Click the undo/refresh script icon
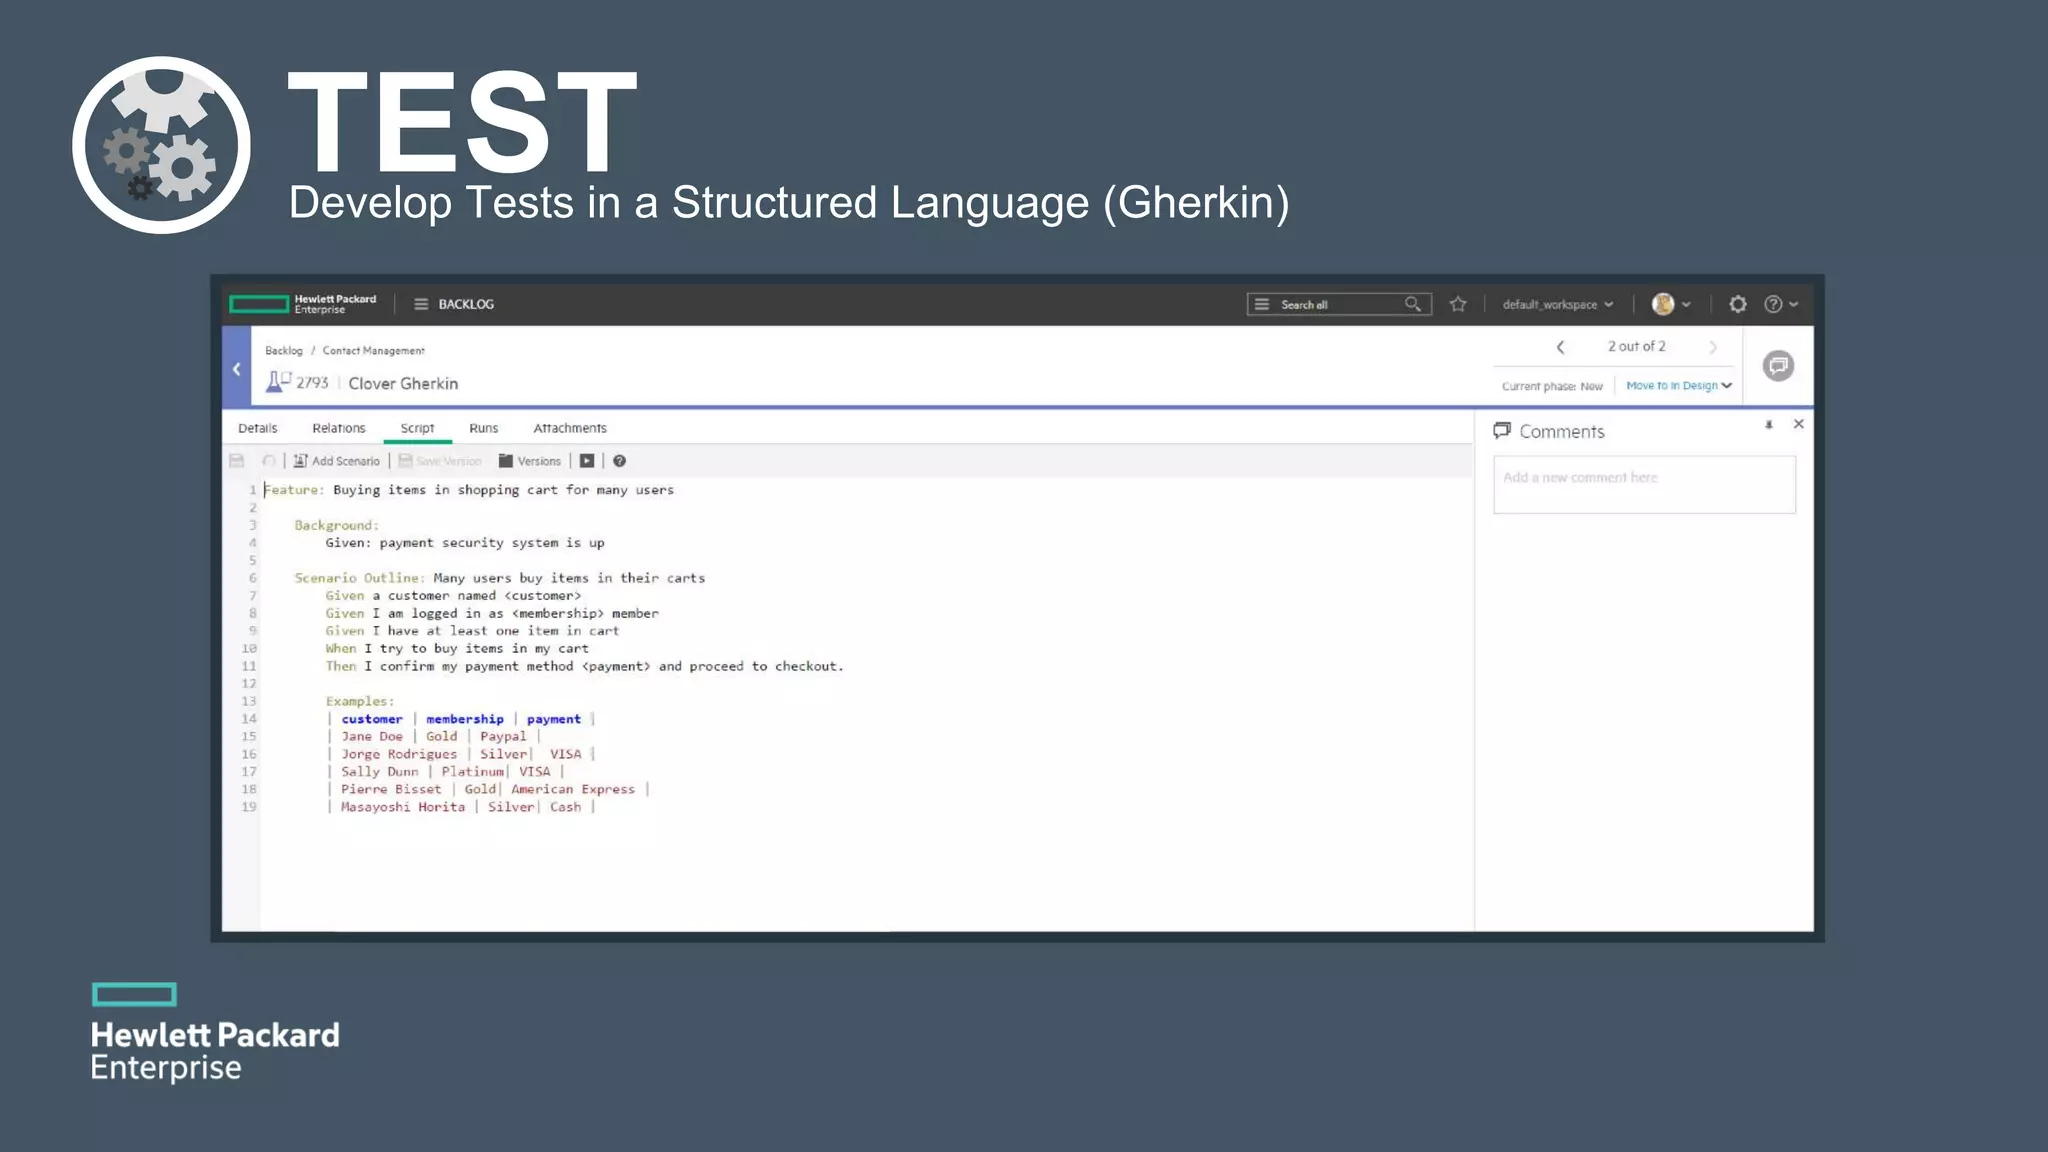2048x1152 pixels. point(269,461)
